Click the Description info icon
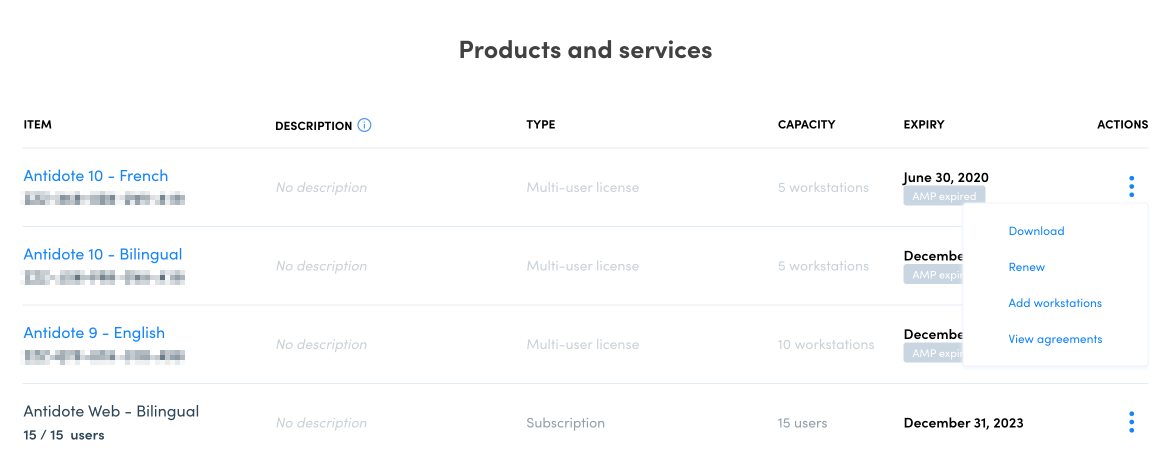 coord(364,126)
